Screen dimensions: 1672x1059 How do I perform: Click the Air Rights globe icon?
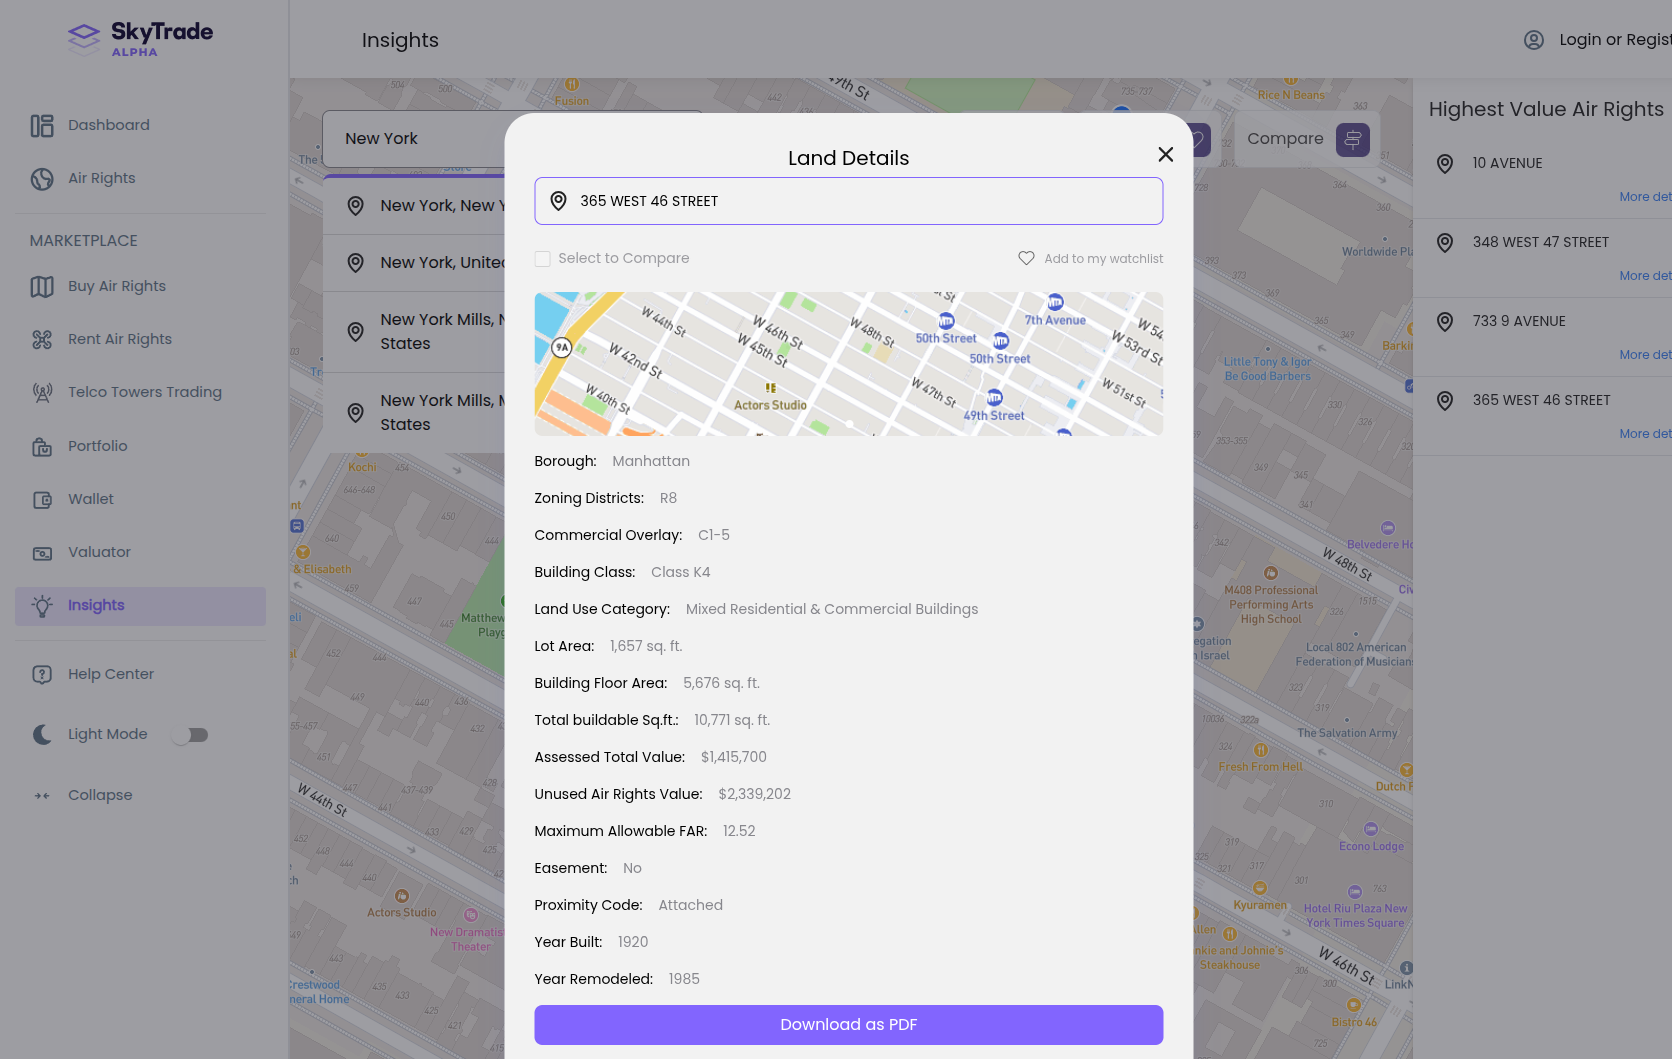point(41,178)
